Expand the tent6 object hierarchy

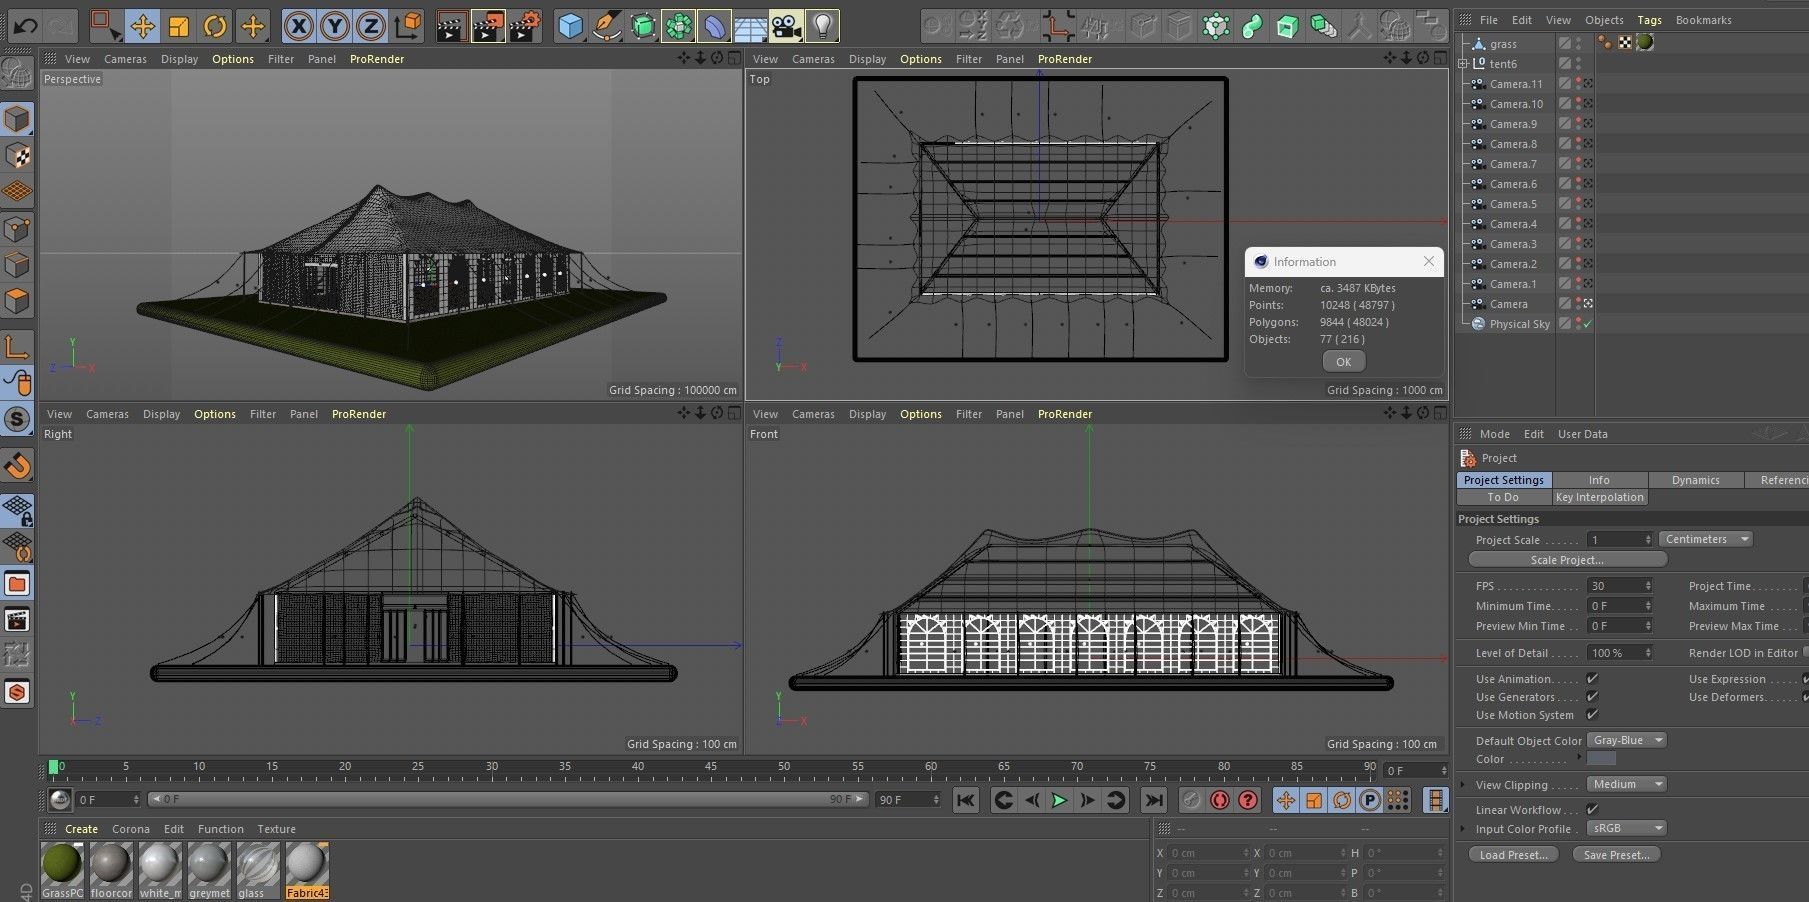pyautogui.click(x=1463, y=64)
